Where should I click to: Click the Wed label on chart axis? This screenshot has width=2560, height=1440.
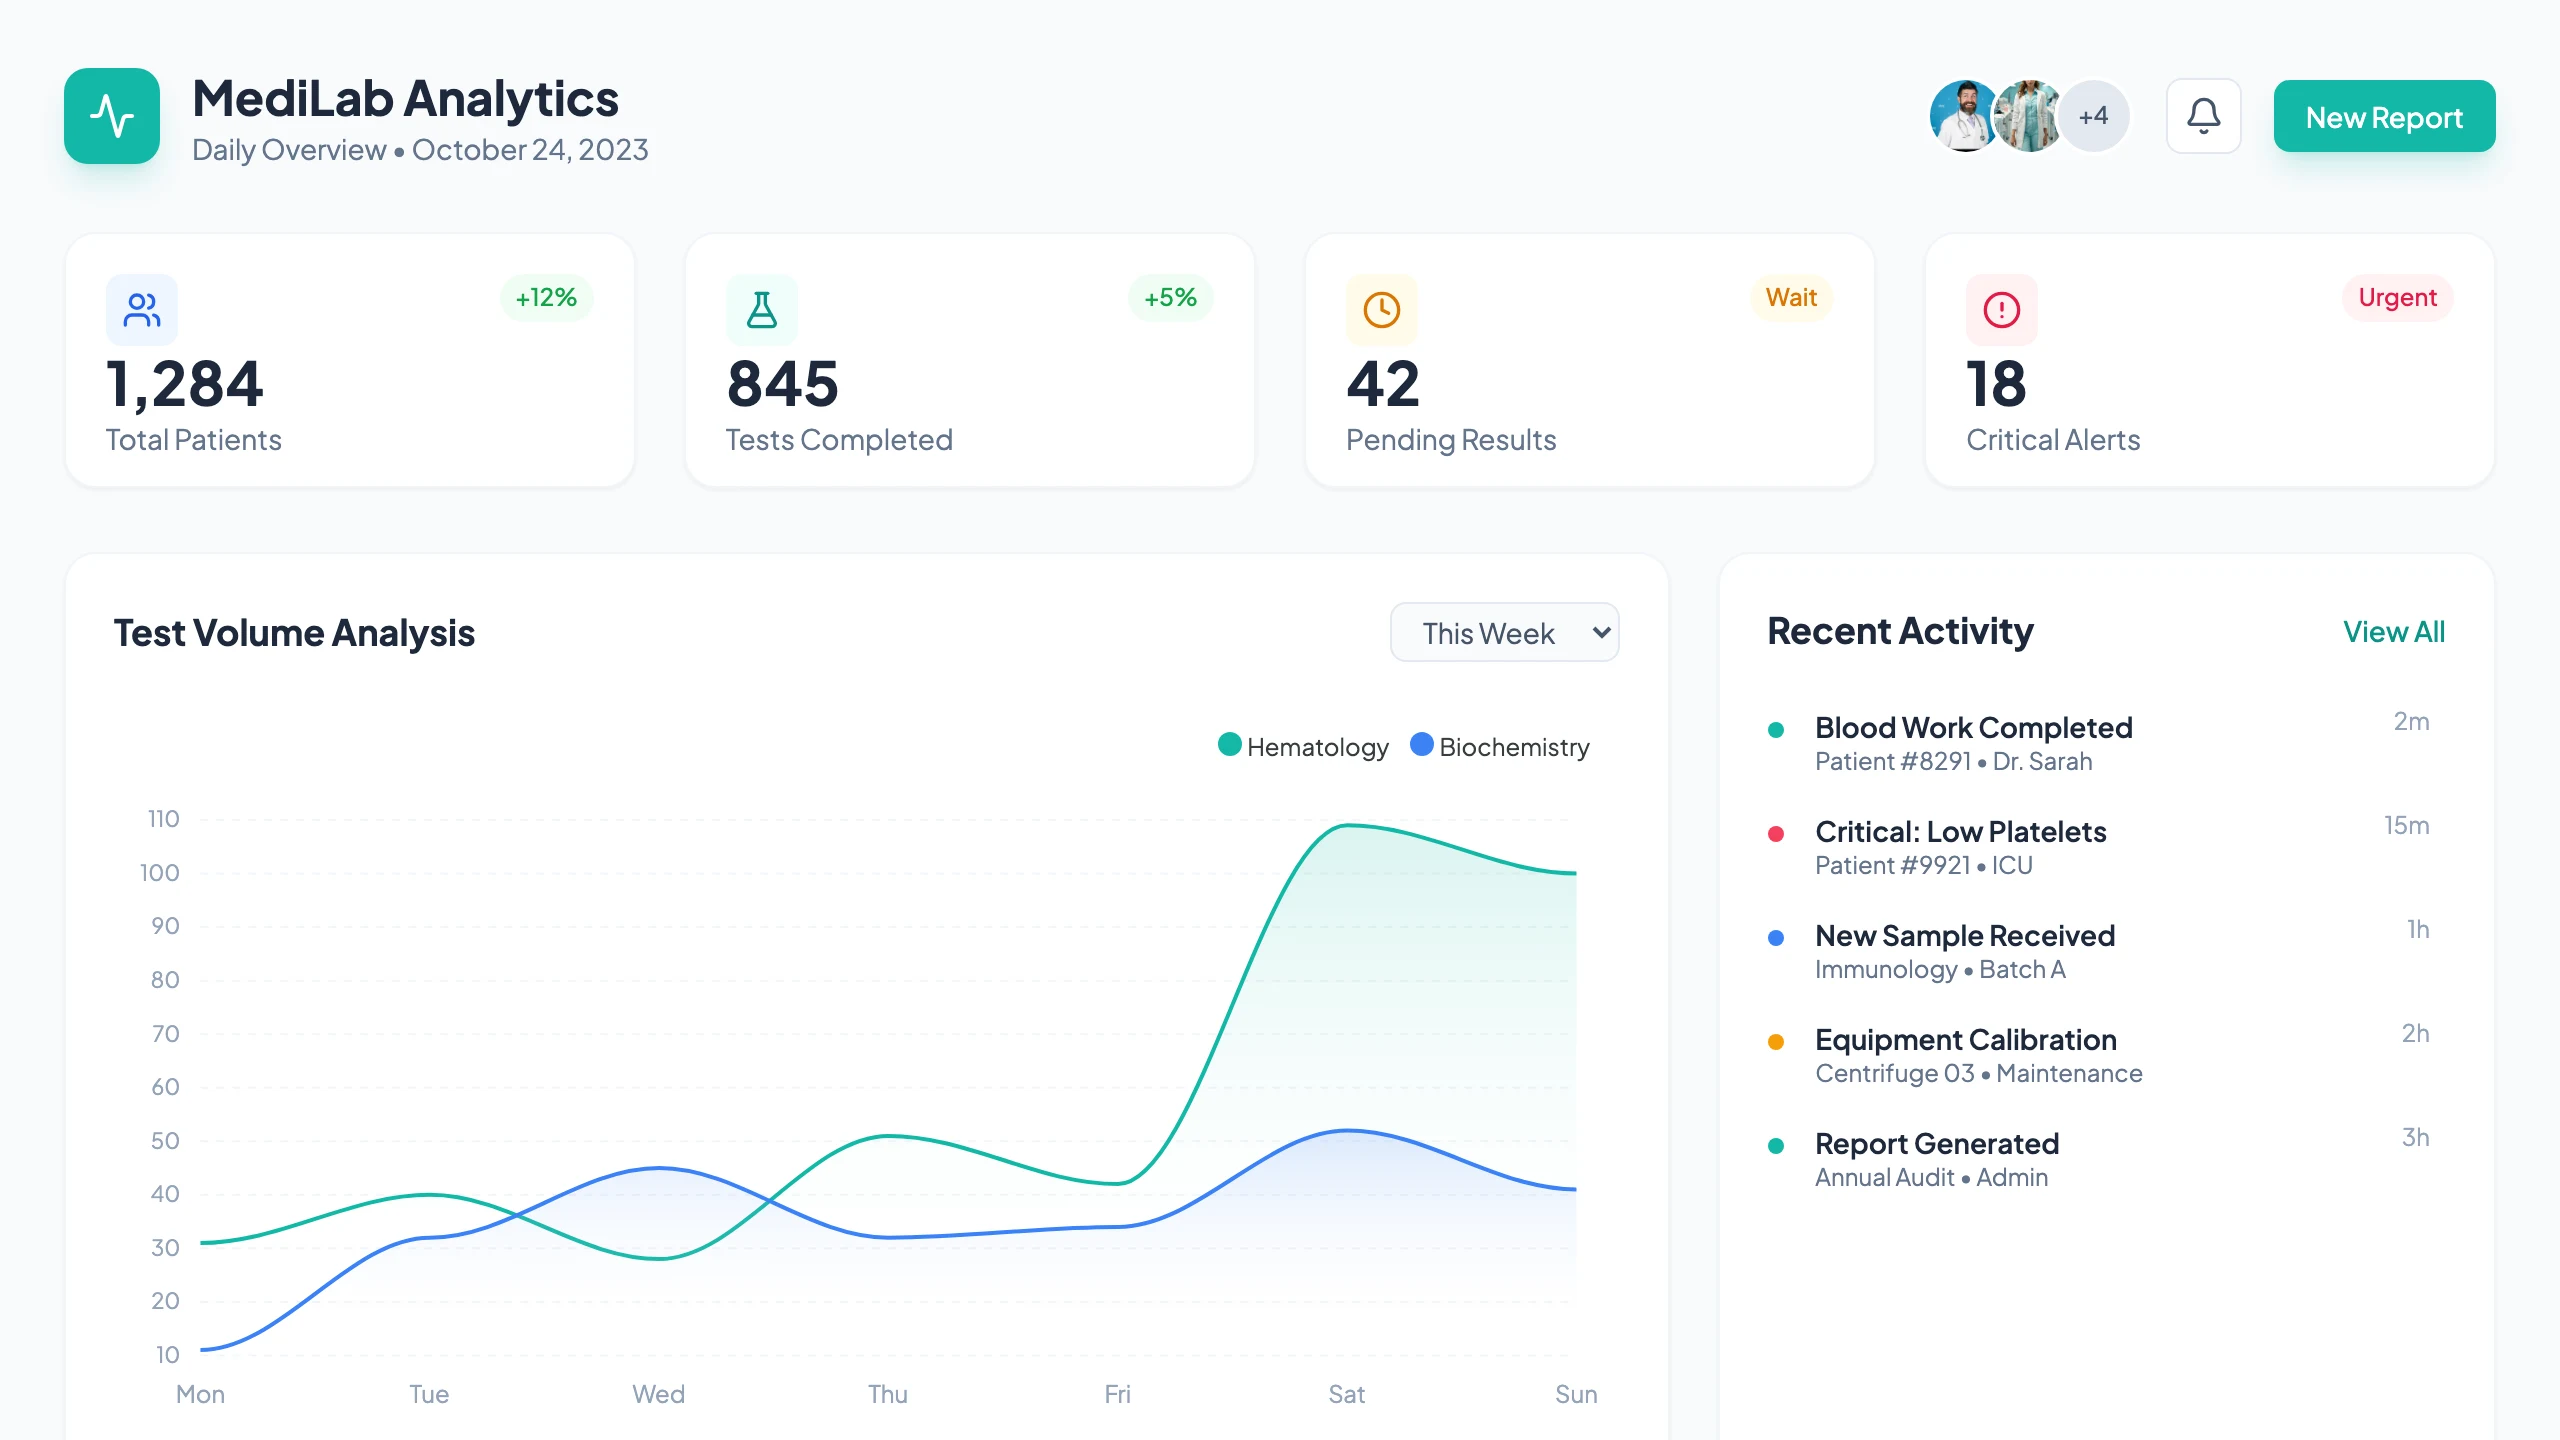658,1394
